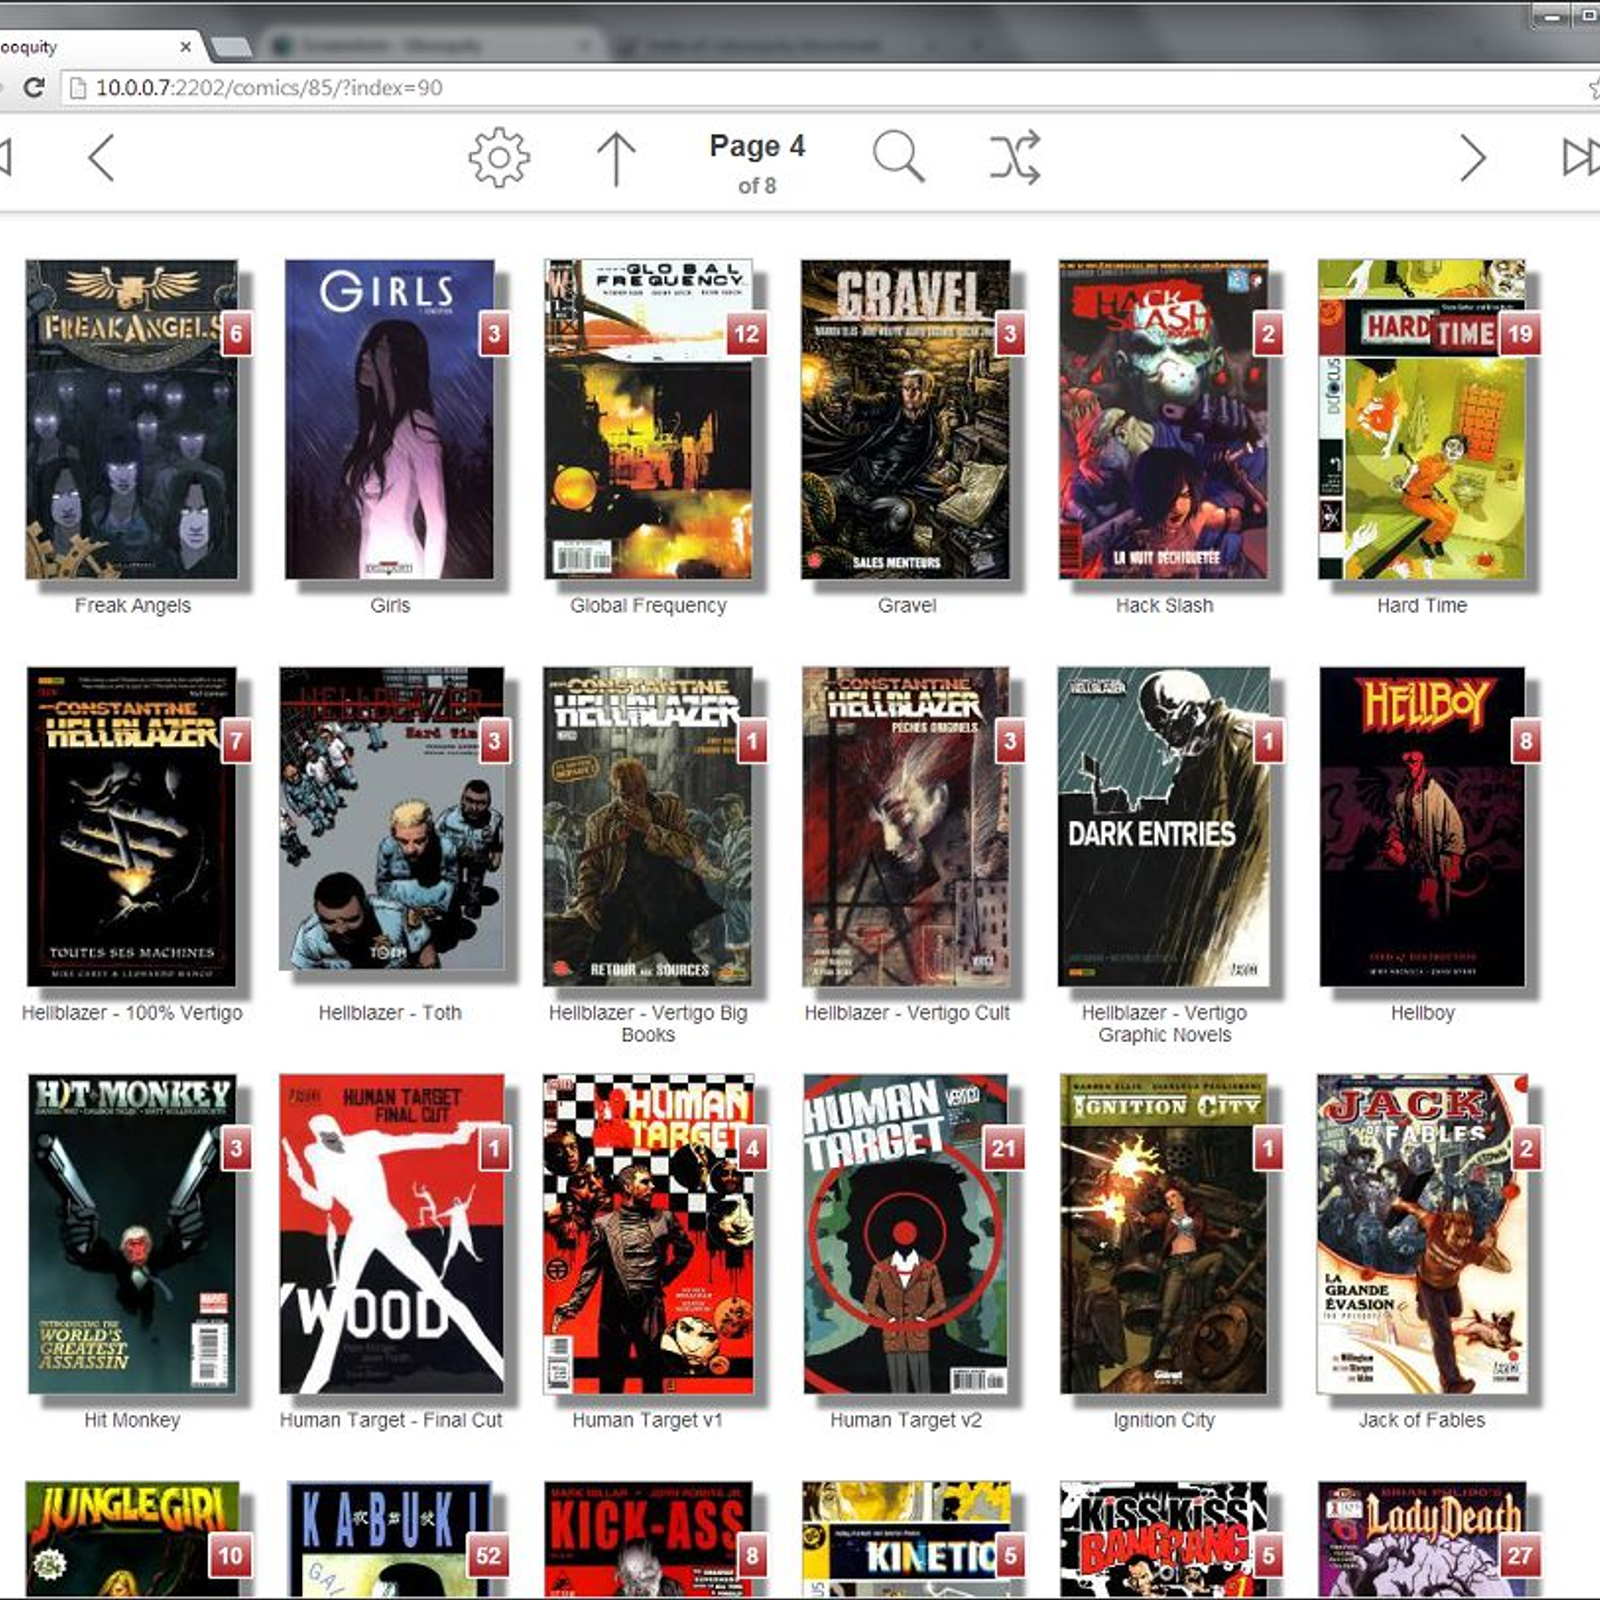Open Hellblazer Péchés Originels cover
Image resolution: width=1600 pixels, height=1600 pixels.
pos(906,827)
